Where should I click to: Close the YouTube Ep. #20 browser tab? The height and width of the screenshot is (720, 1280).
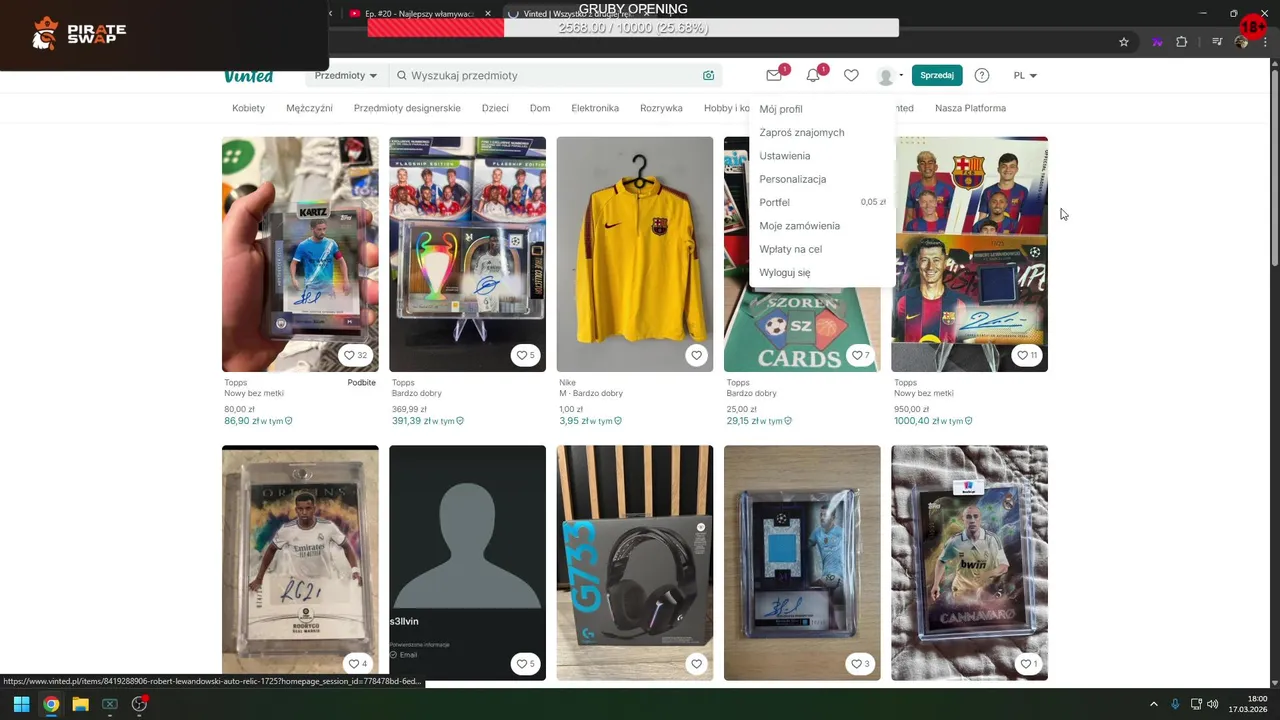tap(488, 13)
